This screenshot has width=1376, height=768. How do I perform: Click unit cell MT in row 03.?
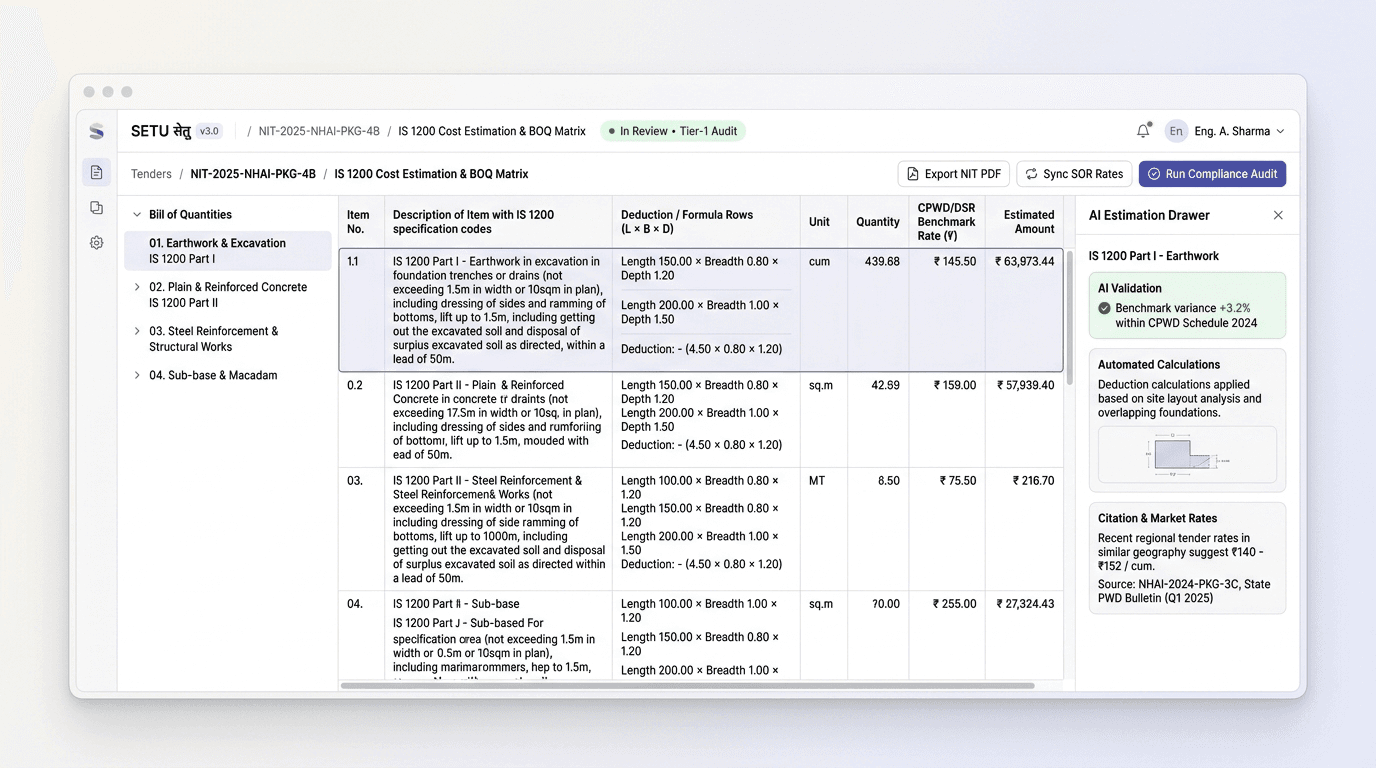click(x=817, y=481)
